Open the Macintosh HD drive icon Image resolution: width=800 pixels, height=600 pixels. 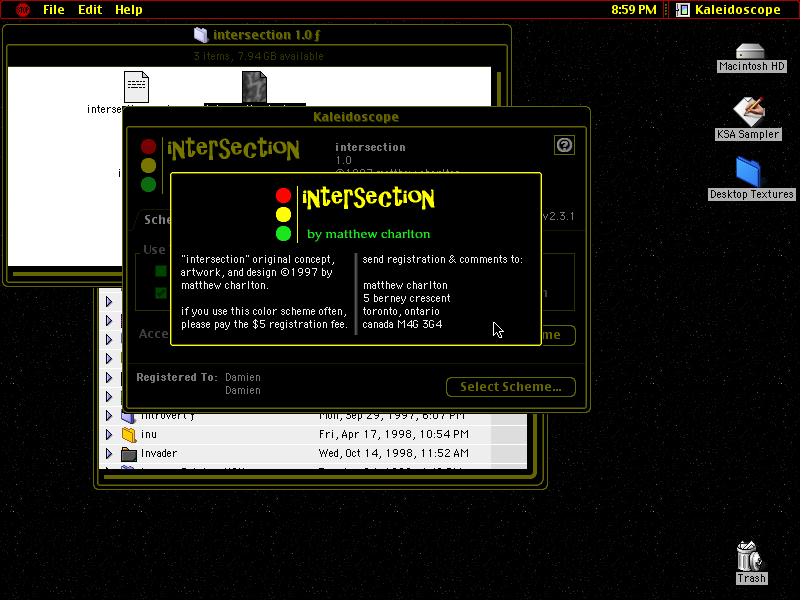[x=750, y=51]
